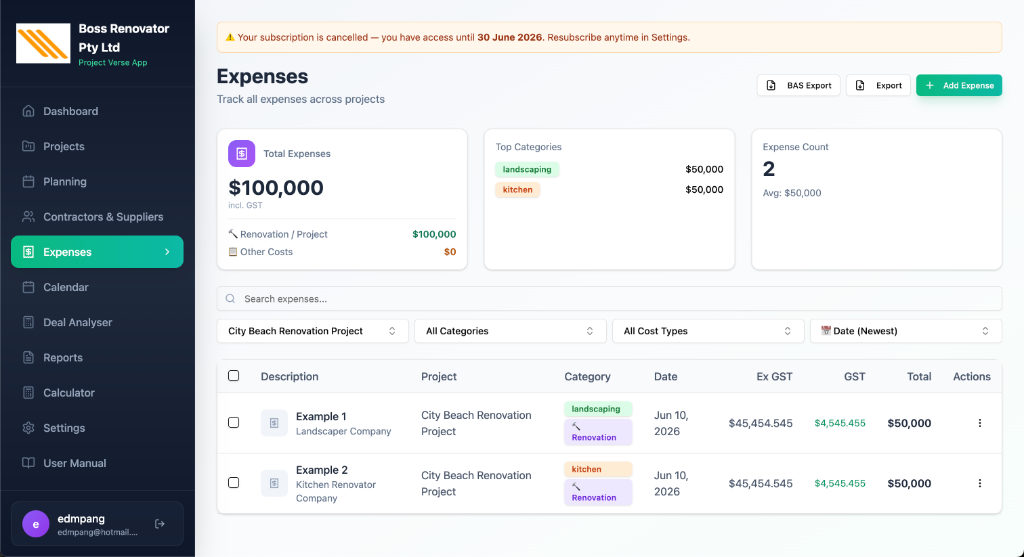Tick the checkbox for Example 2
Screen dimensions: 1024x557
[234, 483]
